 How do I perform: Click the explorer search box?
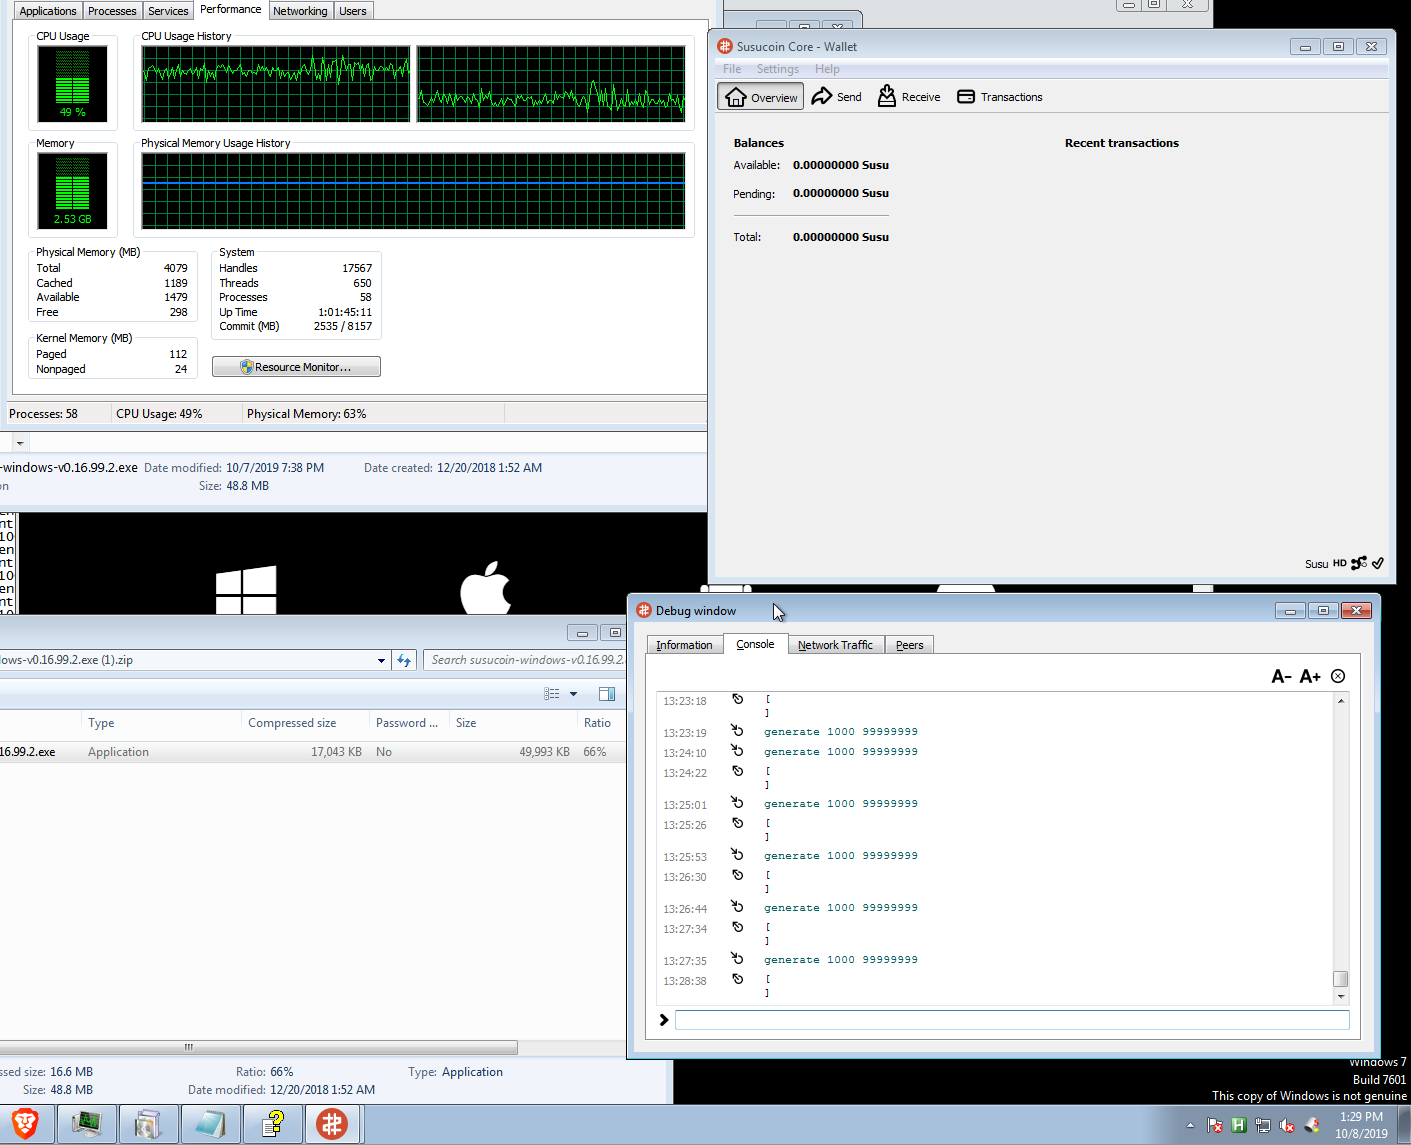pyautogui.click(x=525, y=660)
